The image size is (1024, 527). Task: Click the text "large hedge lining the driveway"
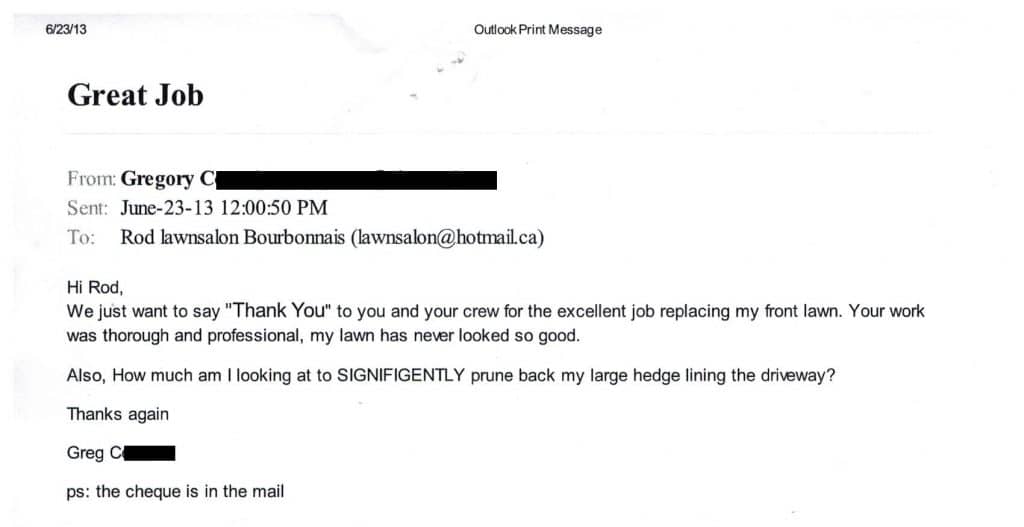tap(712, 377)
